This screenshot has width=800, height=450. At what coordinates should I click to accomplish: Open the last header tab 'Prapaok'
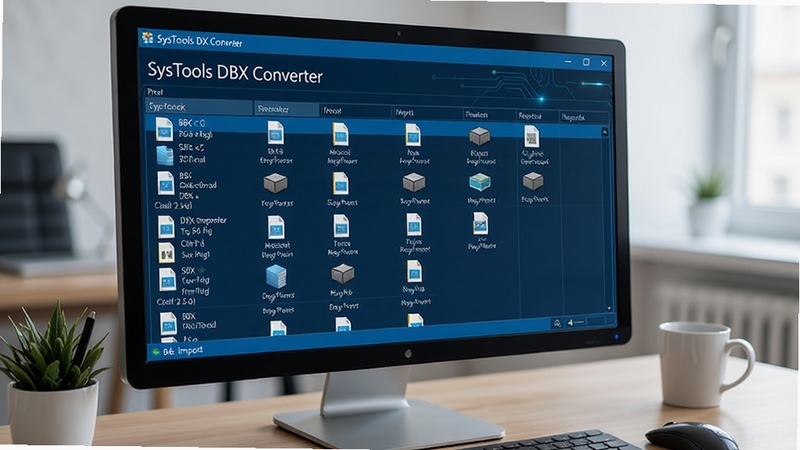583,117
